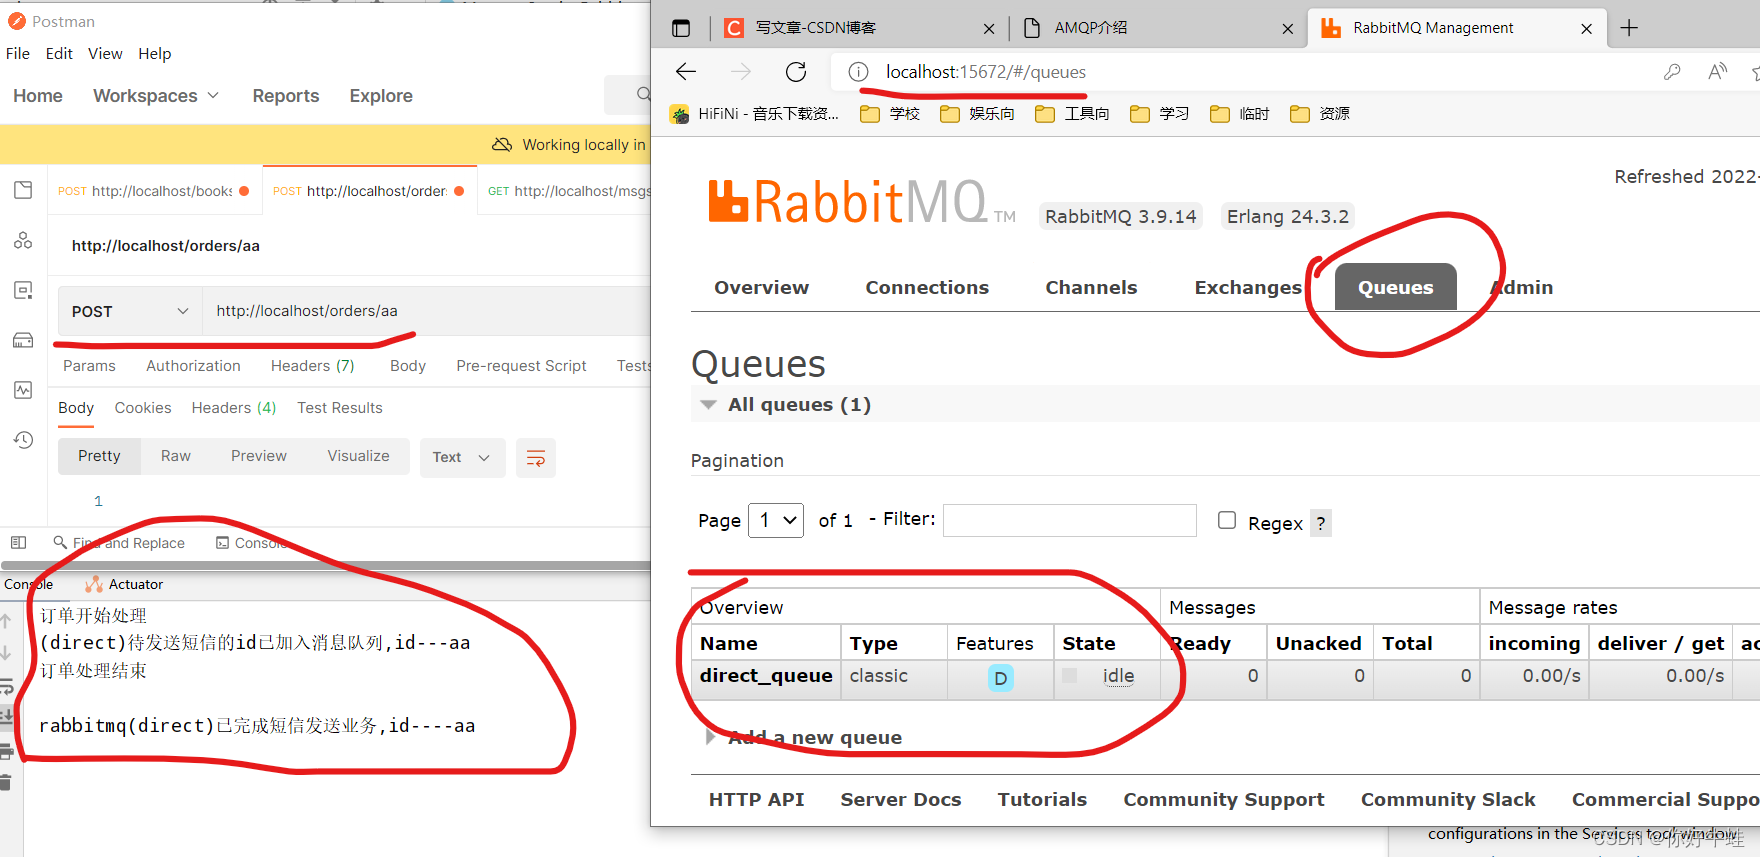Open Environments in the Postman sidebar
Screen dimensions: 1760x857
[23, 290]
